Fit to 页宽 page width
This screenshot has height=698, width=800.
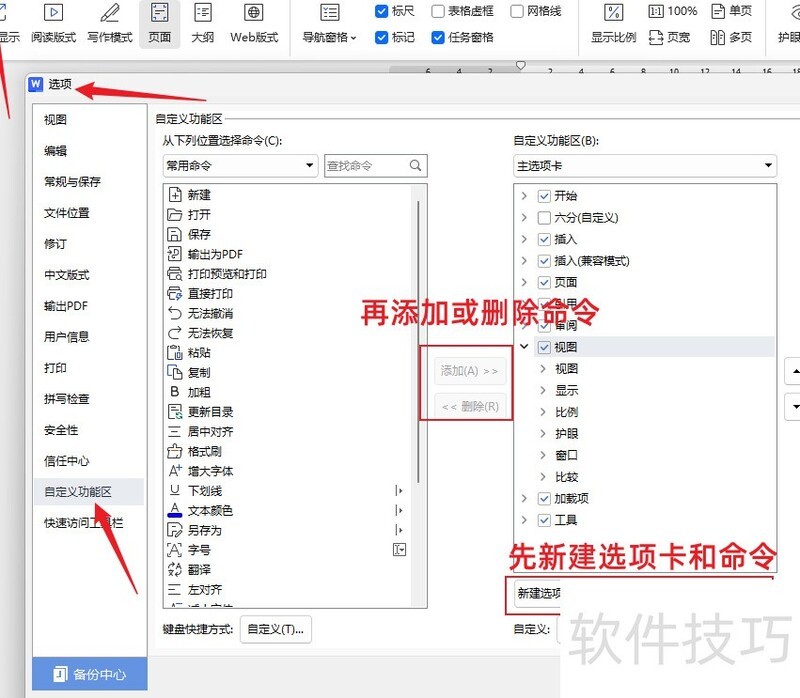pyautogui.click(x=669, y=37)
